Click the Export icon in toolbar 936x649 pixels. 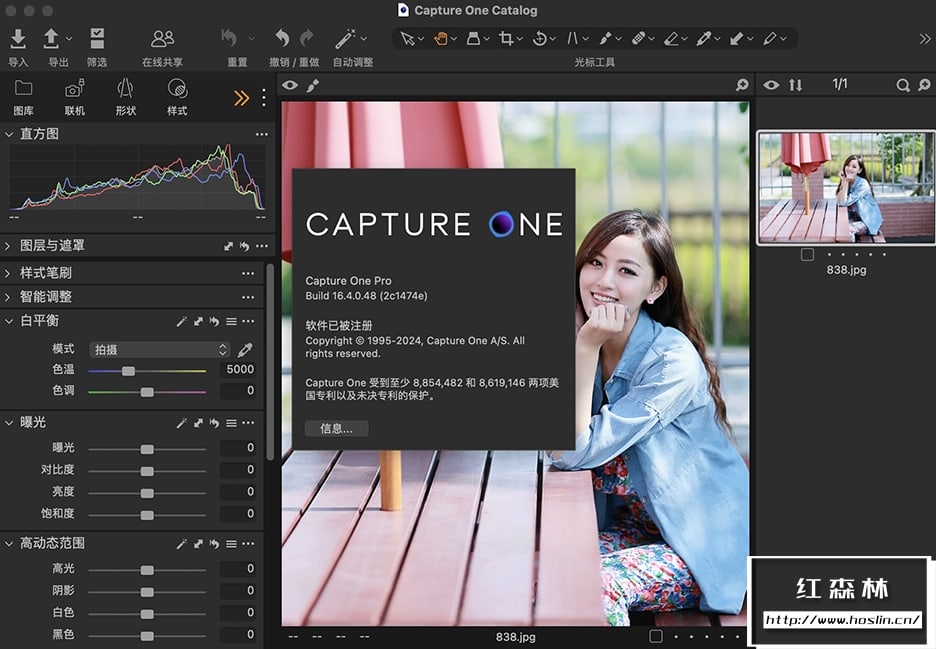coord(51,39)
